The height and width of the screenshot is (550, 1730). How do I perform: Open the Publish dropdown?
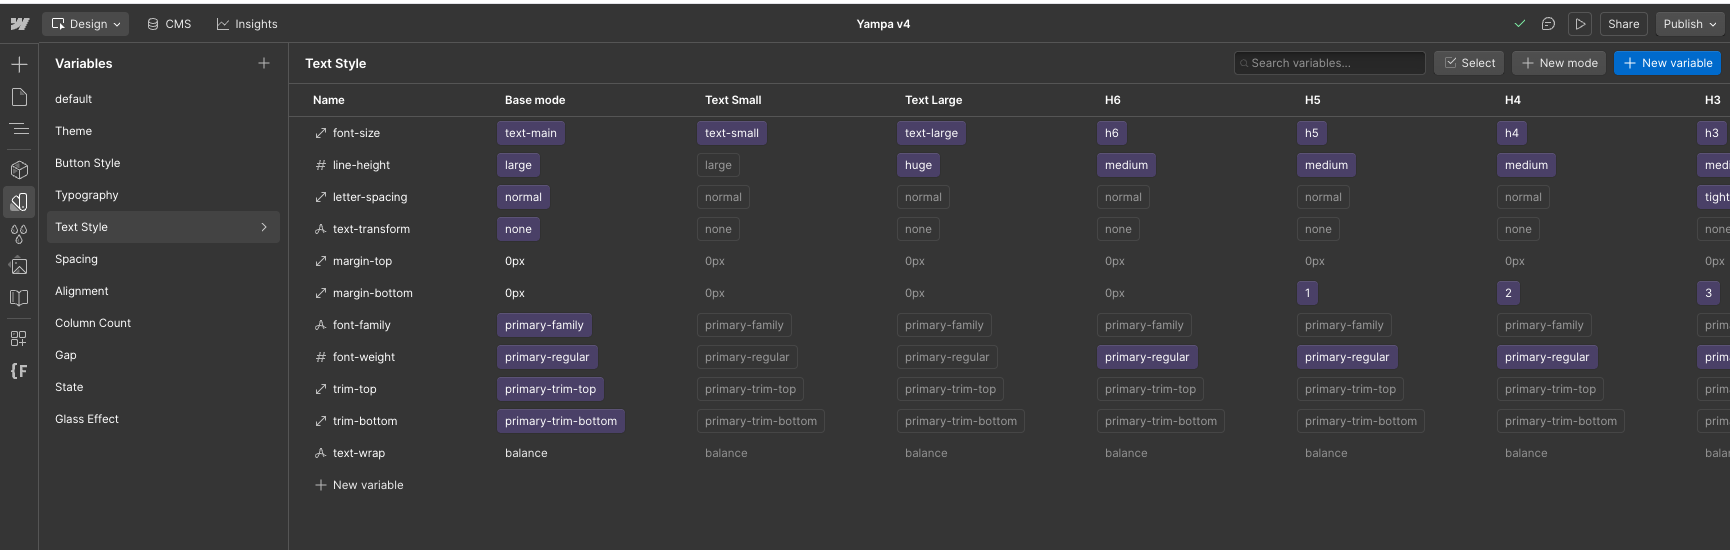pyautogui.click(x=1689, y=24)
